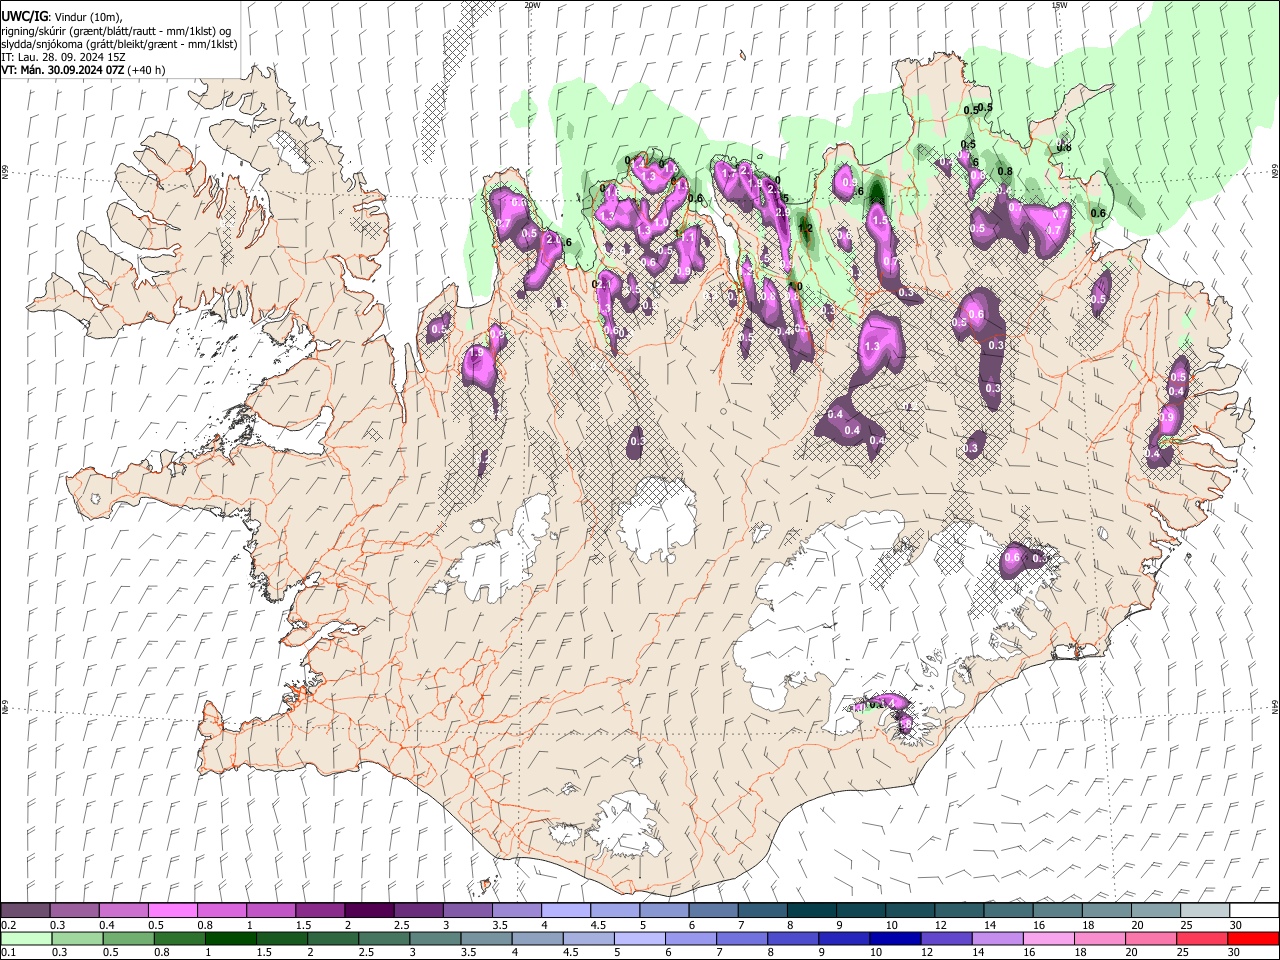Select the 'rigning/skúrir' description line
1280x960 pixels.
pos(118,31)
